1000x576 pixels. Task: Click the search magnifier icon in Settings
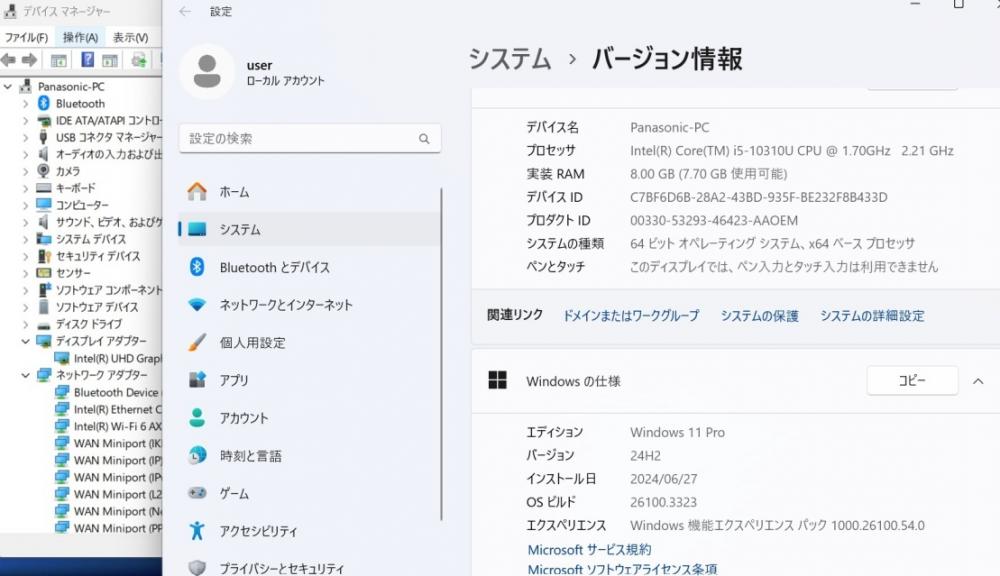tap(424, 138)
